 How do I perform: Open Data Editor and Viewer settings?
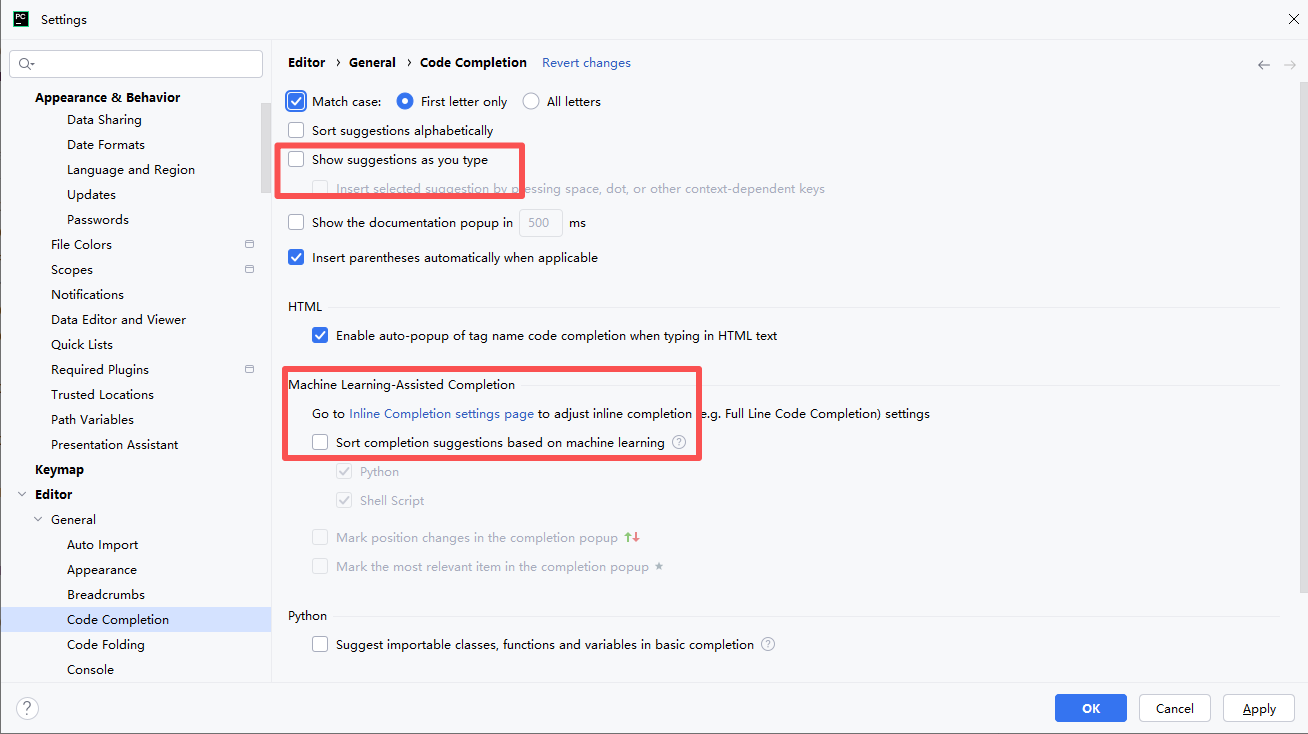(118, 319)
